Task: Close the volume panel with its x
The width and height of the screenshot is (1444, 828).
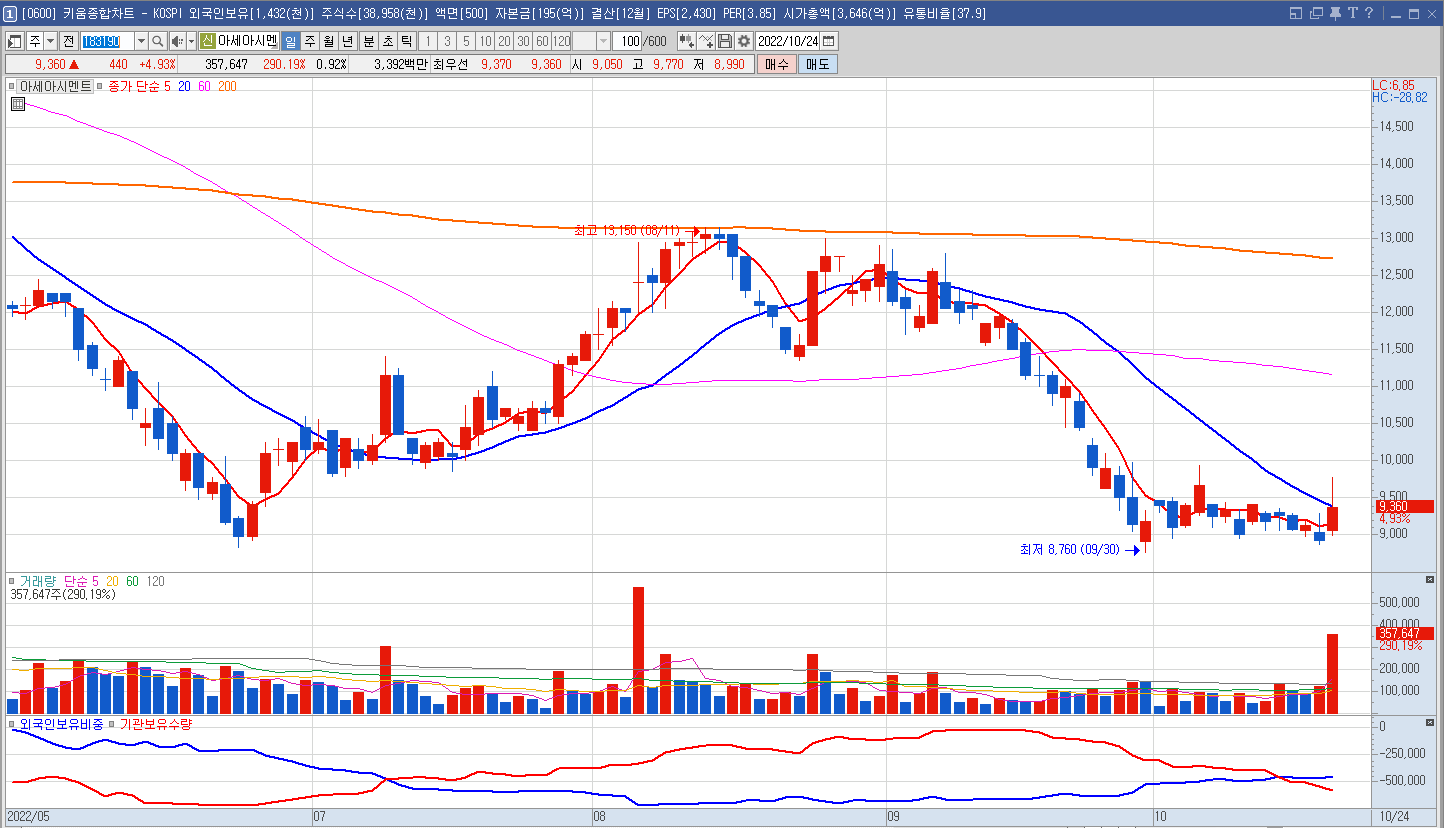Action: 1429,580
